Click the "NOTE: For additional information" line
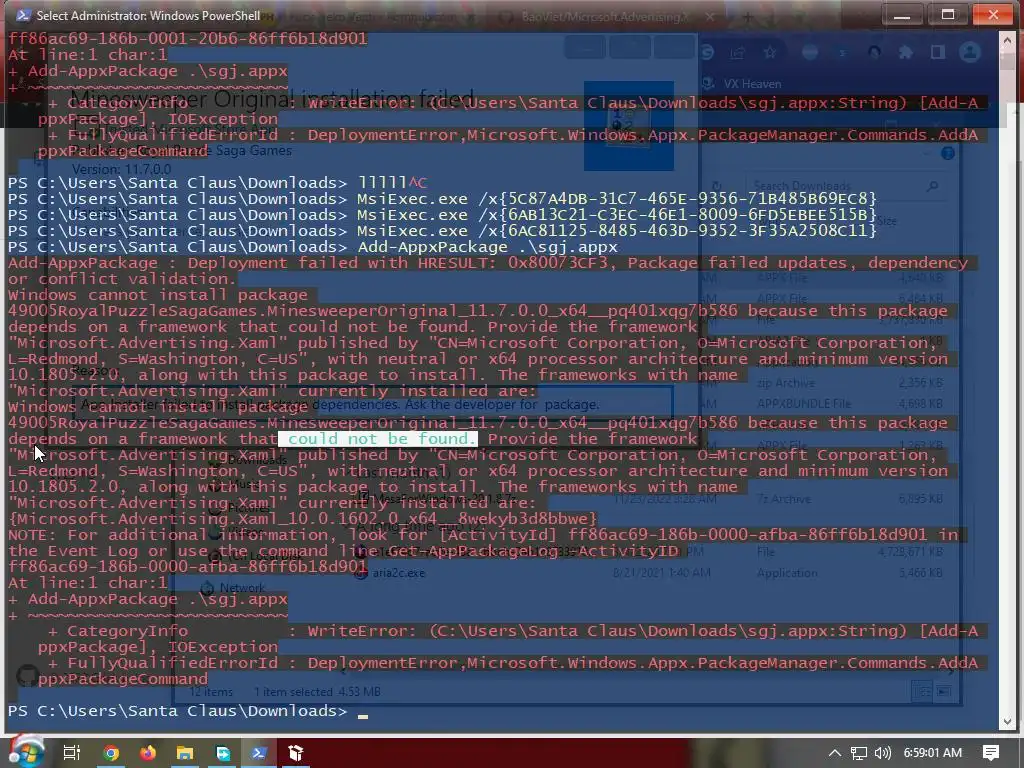The height and width of the screenshot is (768, 1024). [483, 534]
